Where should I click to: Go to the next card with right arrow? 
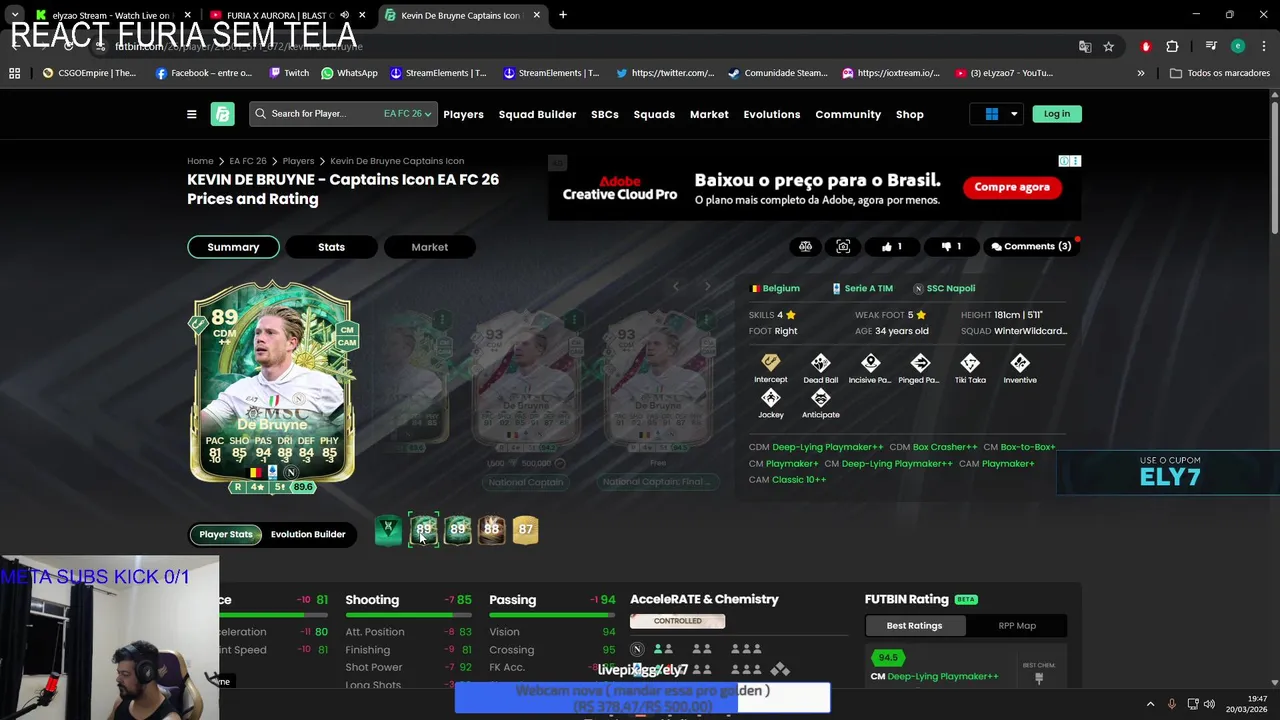tap(707, 287)
